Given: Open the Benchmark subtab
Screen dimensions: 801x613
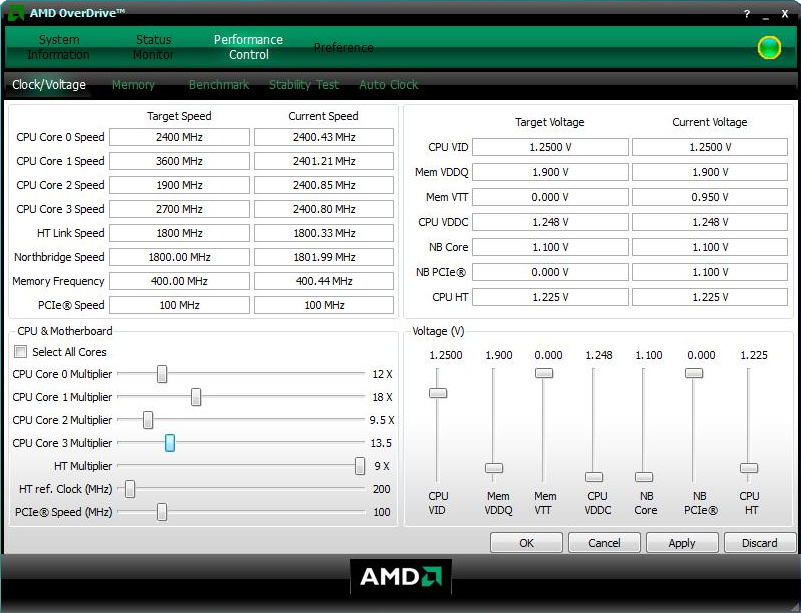Looking at the screenshot, I should [x=218, y=85].
